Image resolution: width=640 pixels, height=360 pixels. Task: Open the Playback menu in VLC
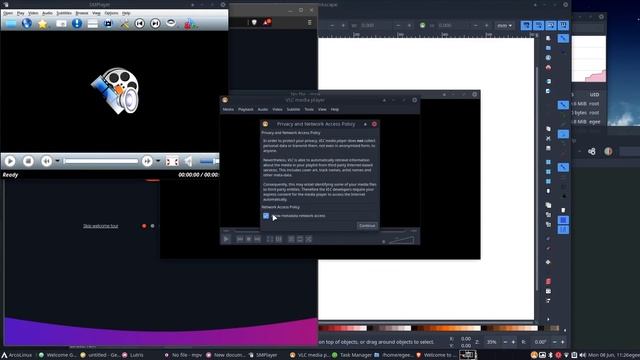tap(246, 109)
